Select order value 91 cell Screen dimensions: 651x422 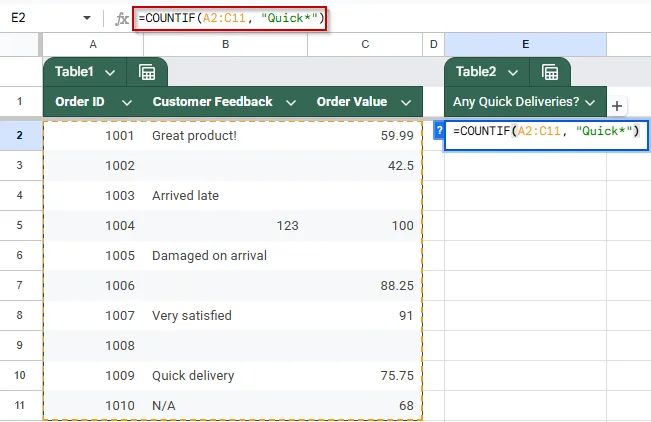pos(365,315)
